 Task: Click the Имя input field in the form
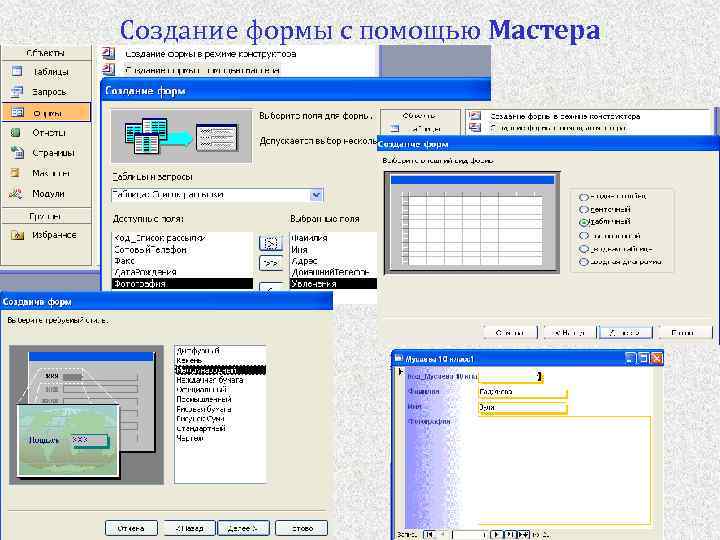click(523, 408)
